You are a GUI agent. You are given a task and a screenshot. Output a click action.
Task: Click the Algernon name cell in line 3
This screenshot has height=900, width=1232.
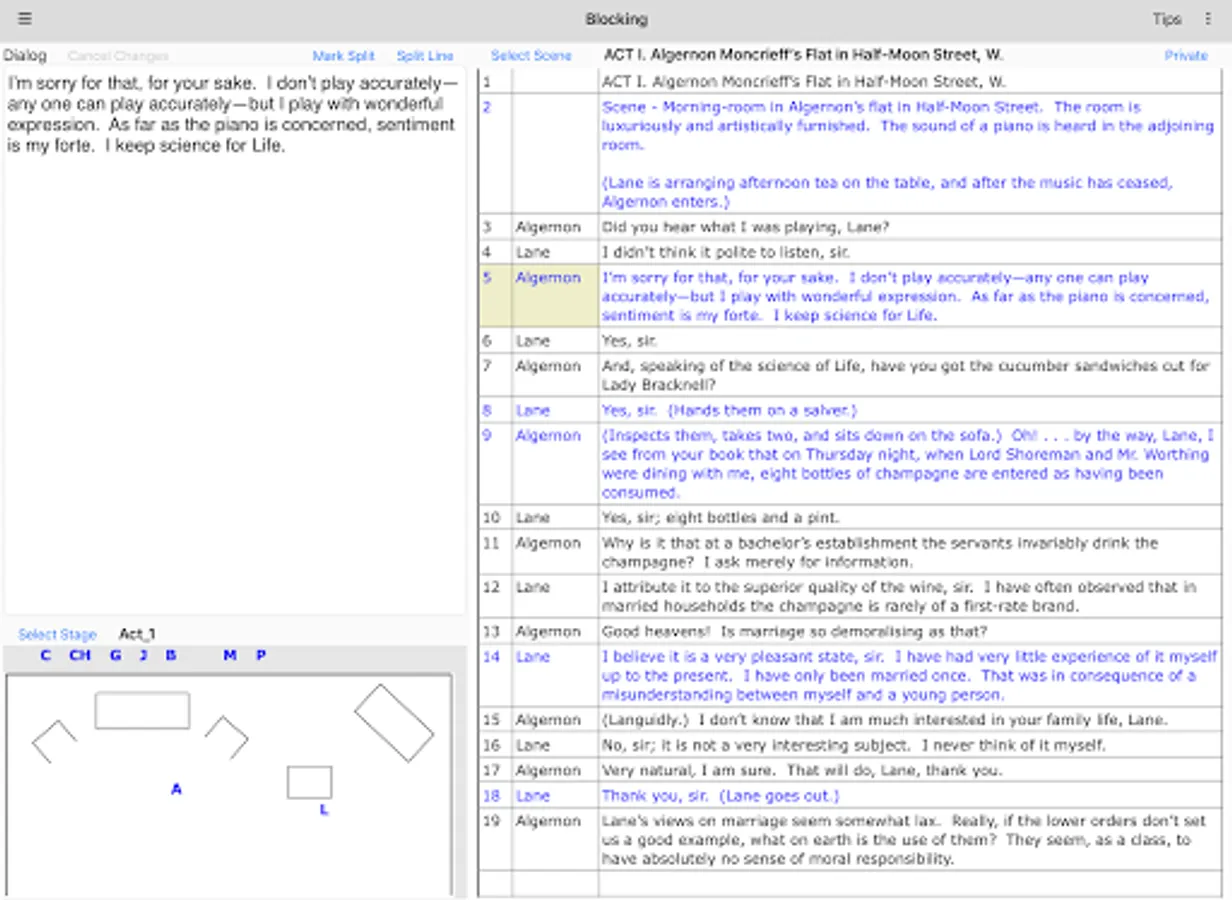point(555,227)
